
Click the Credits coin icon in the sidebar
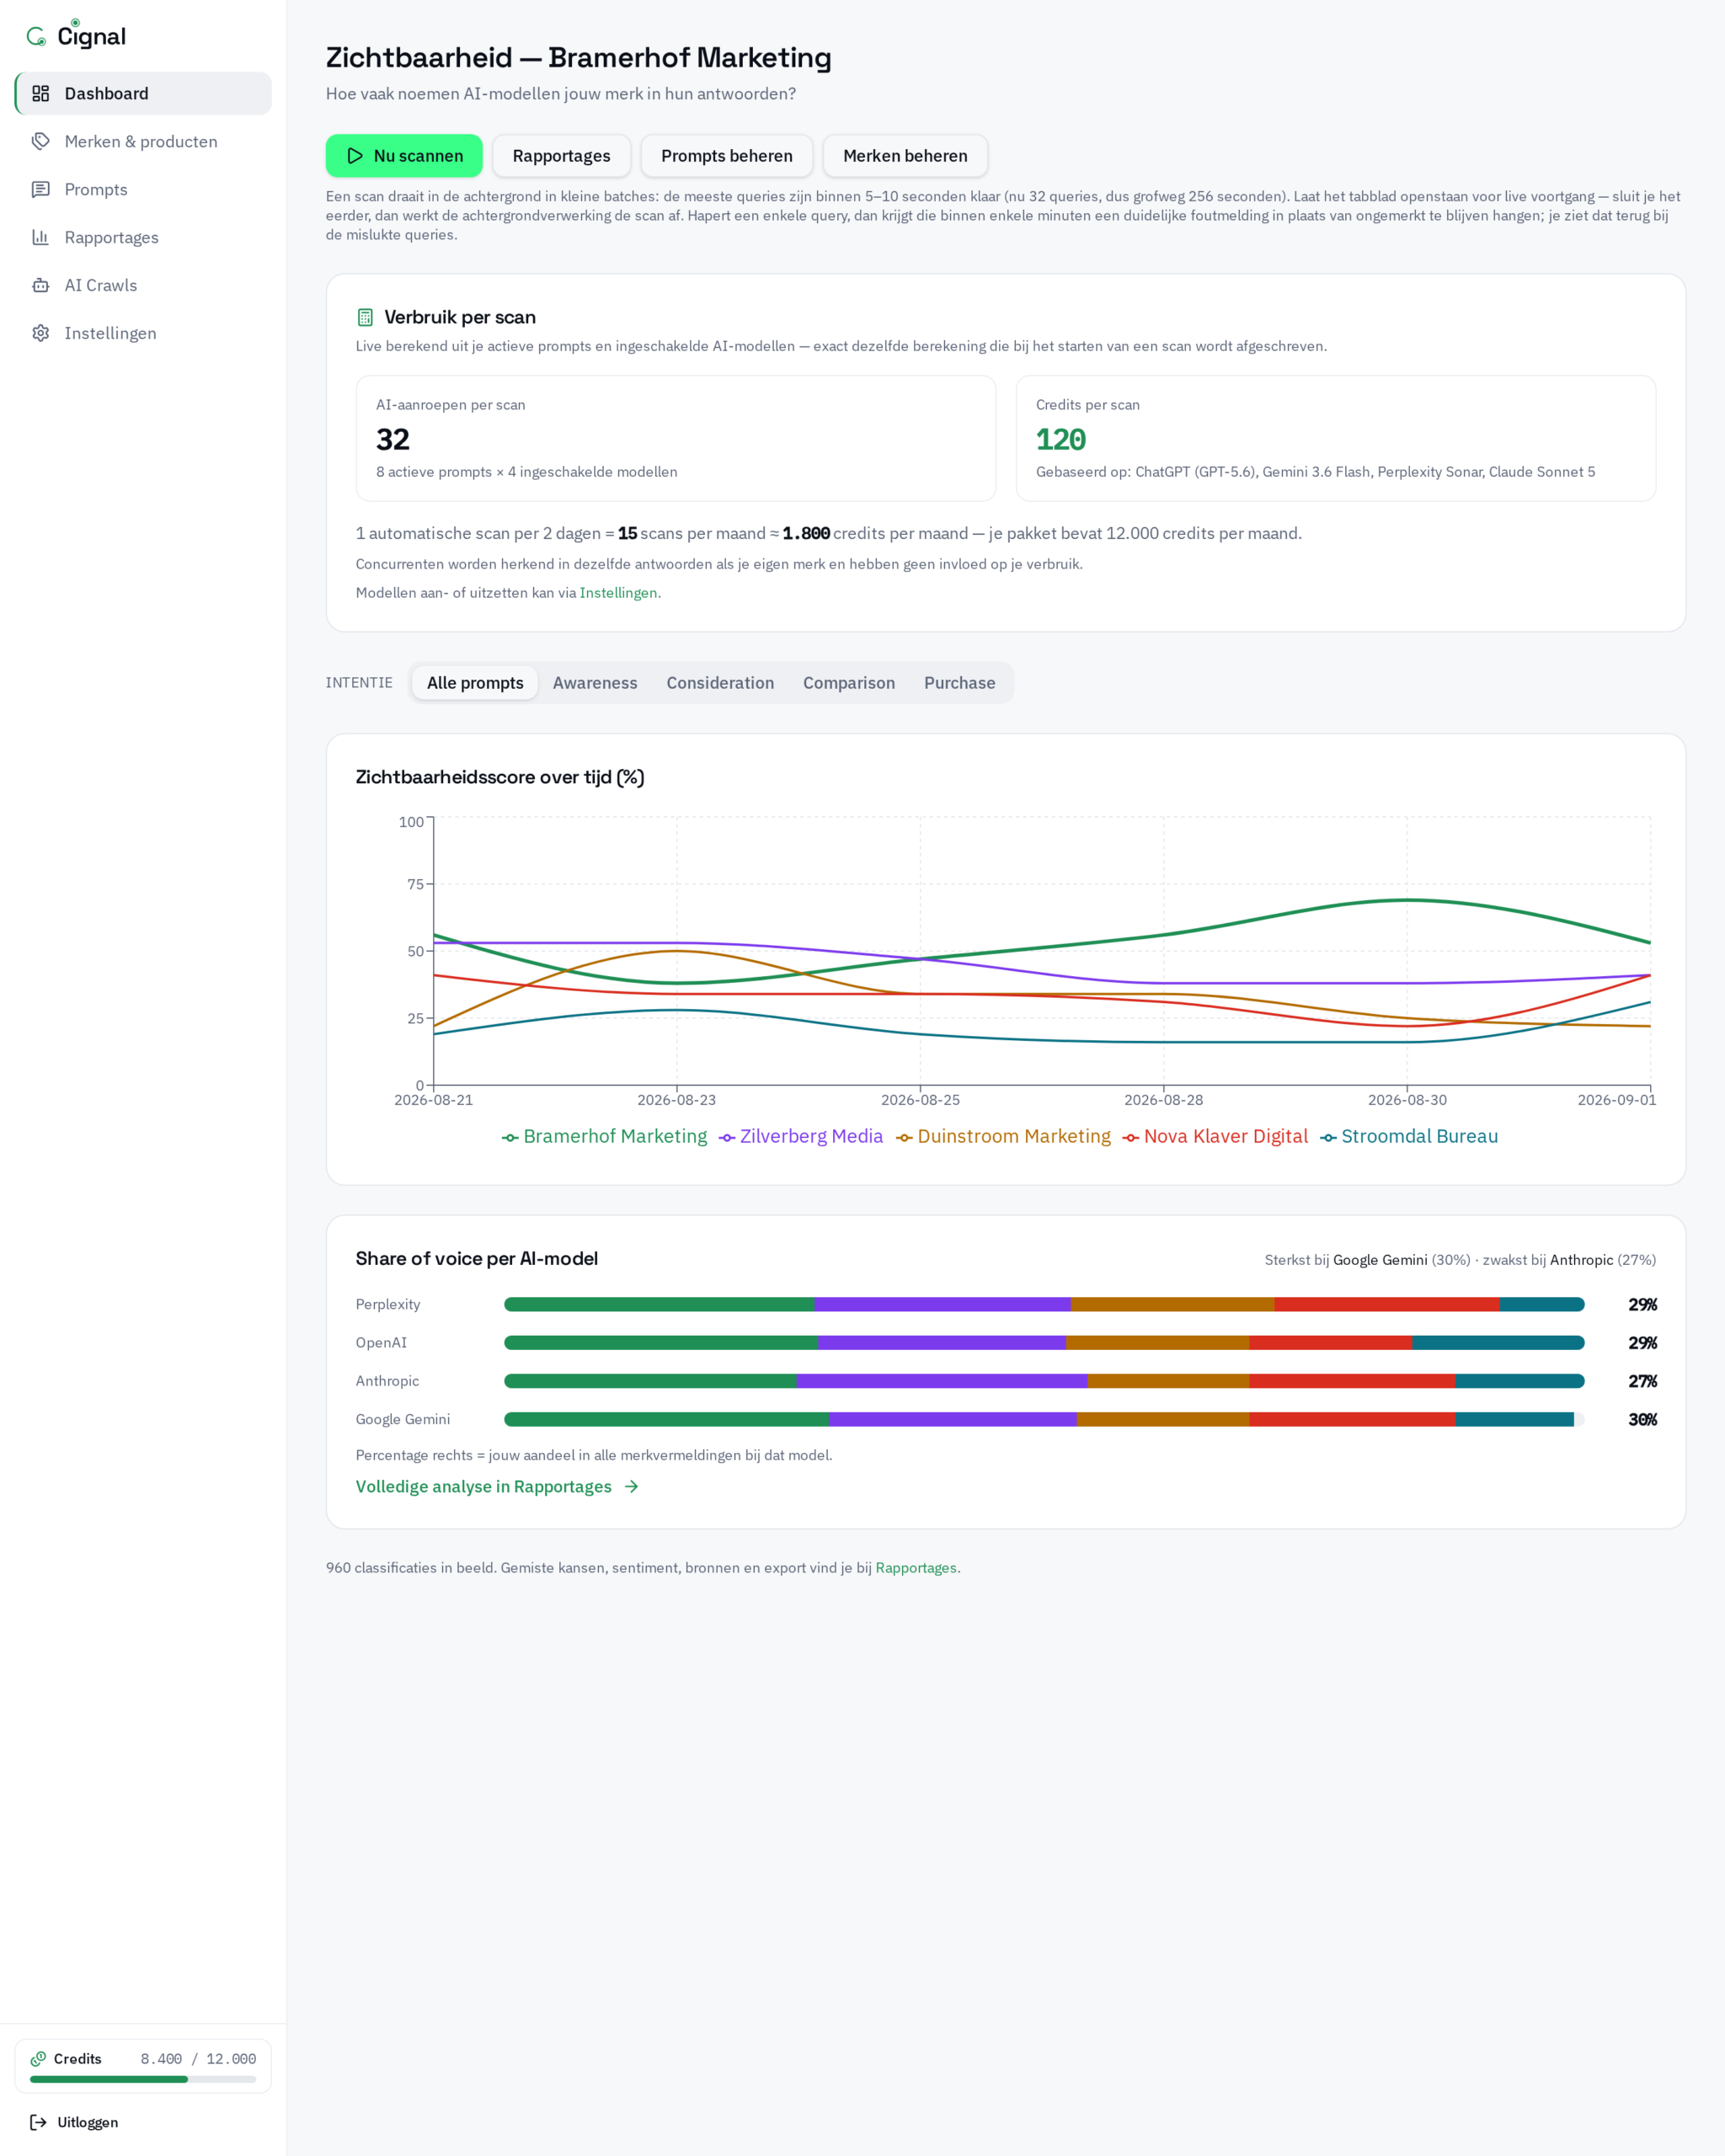point(38,2058)
